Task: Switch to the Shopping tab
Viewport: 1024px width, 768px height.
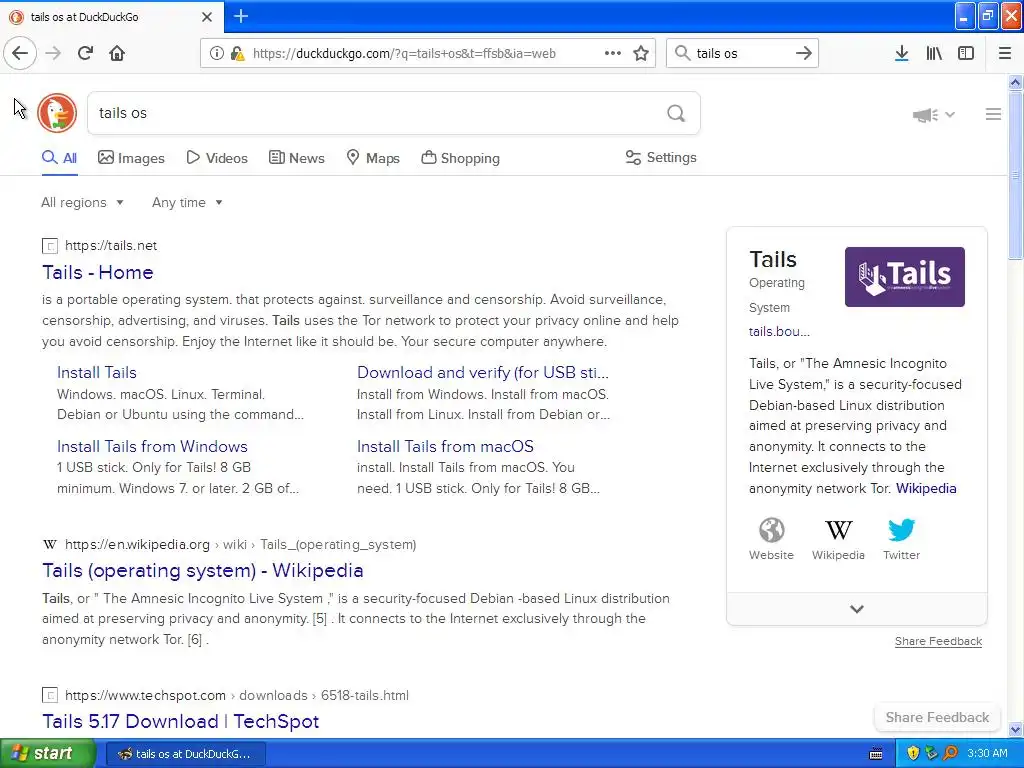Action: click(460, 158)
